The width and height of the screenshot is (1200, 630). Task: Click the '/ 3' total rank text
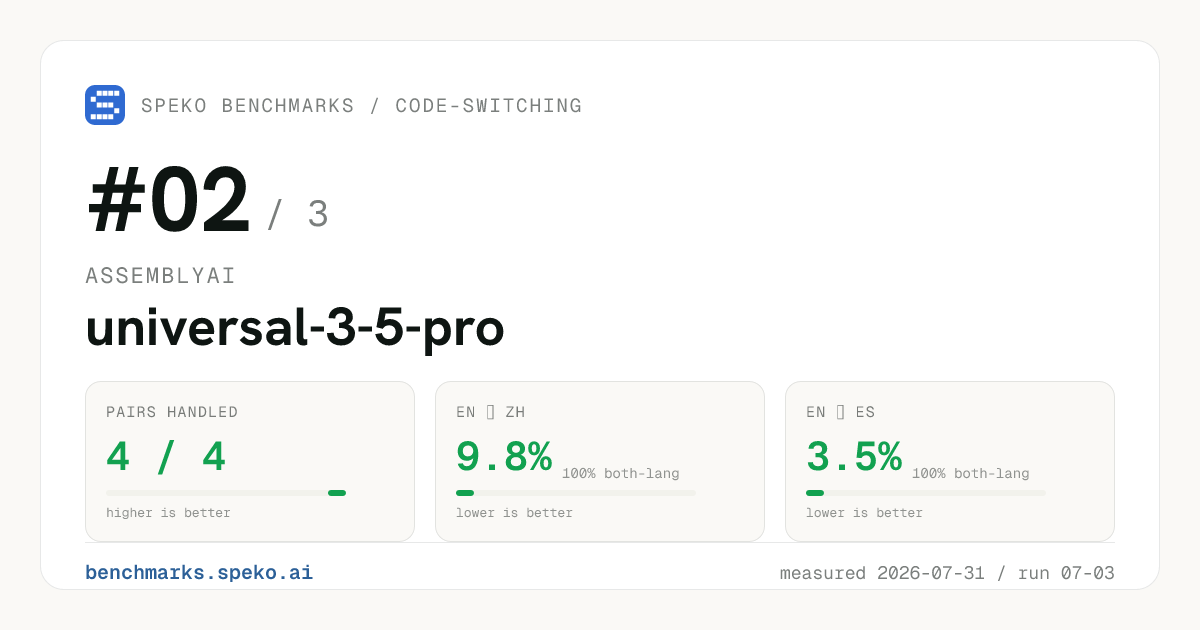[x=298, y=215]
